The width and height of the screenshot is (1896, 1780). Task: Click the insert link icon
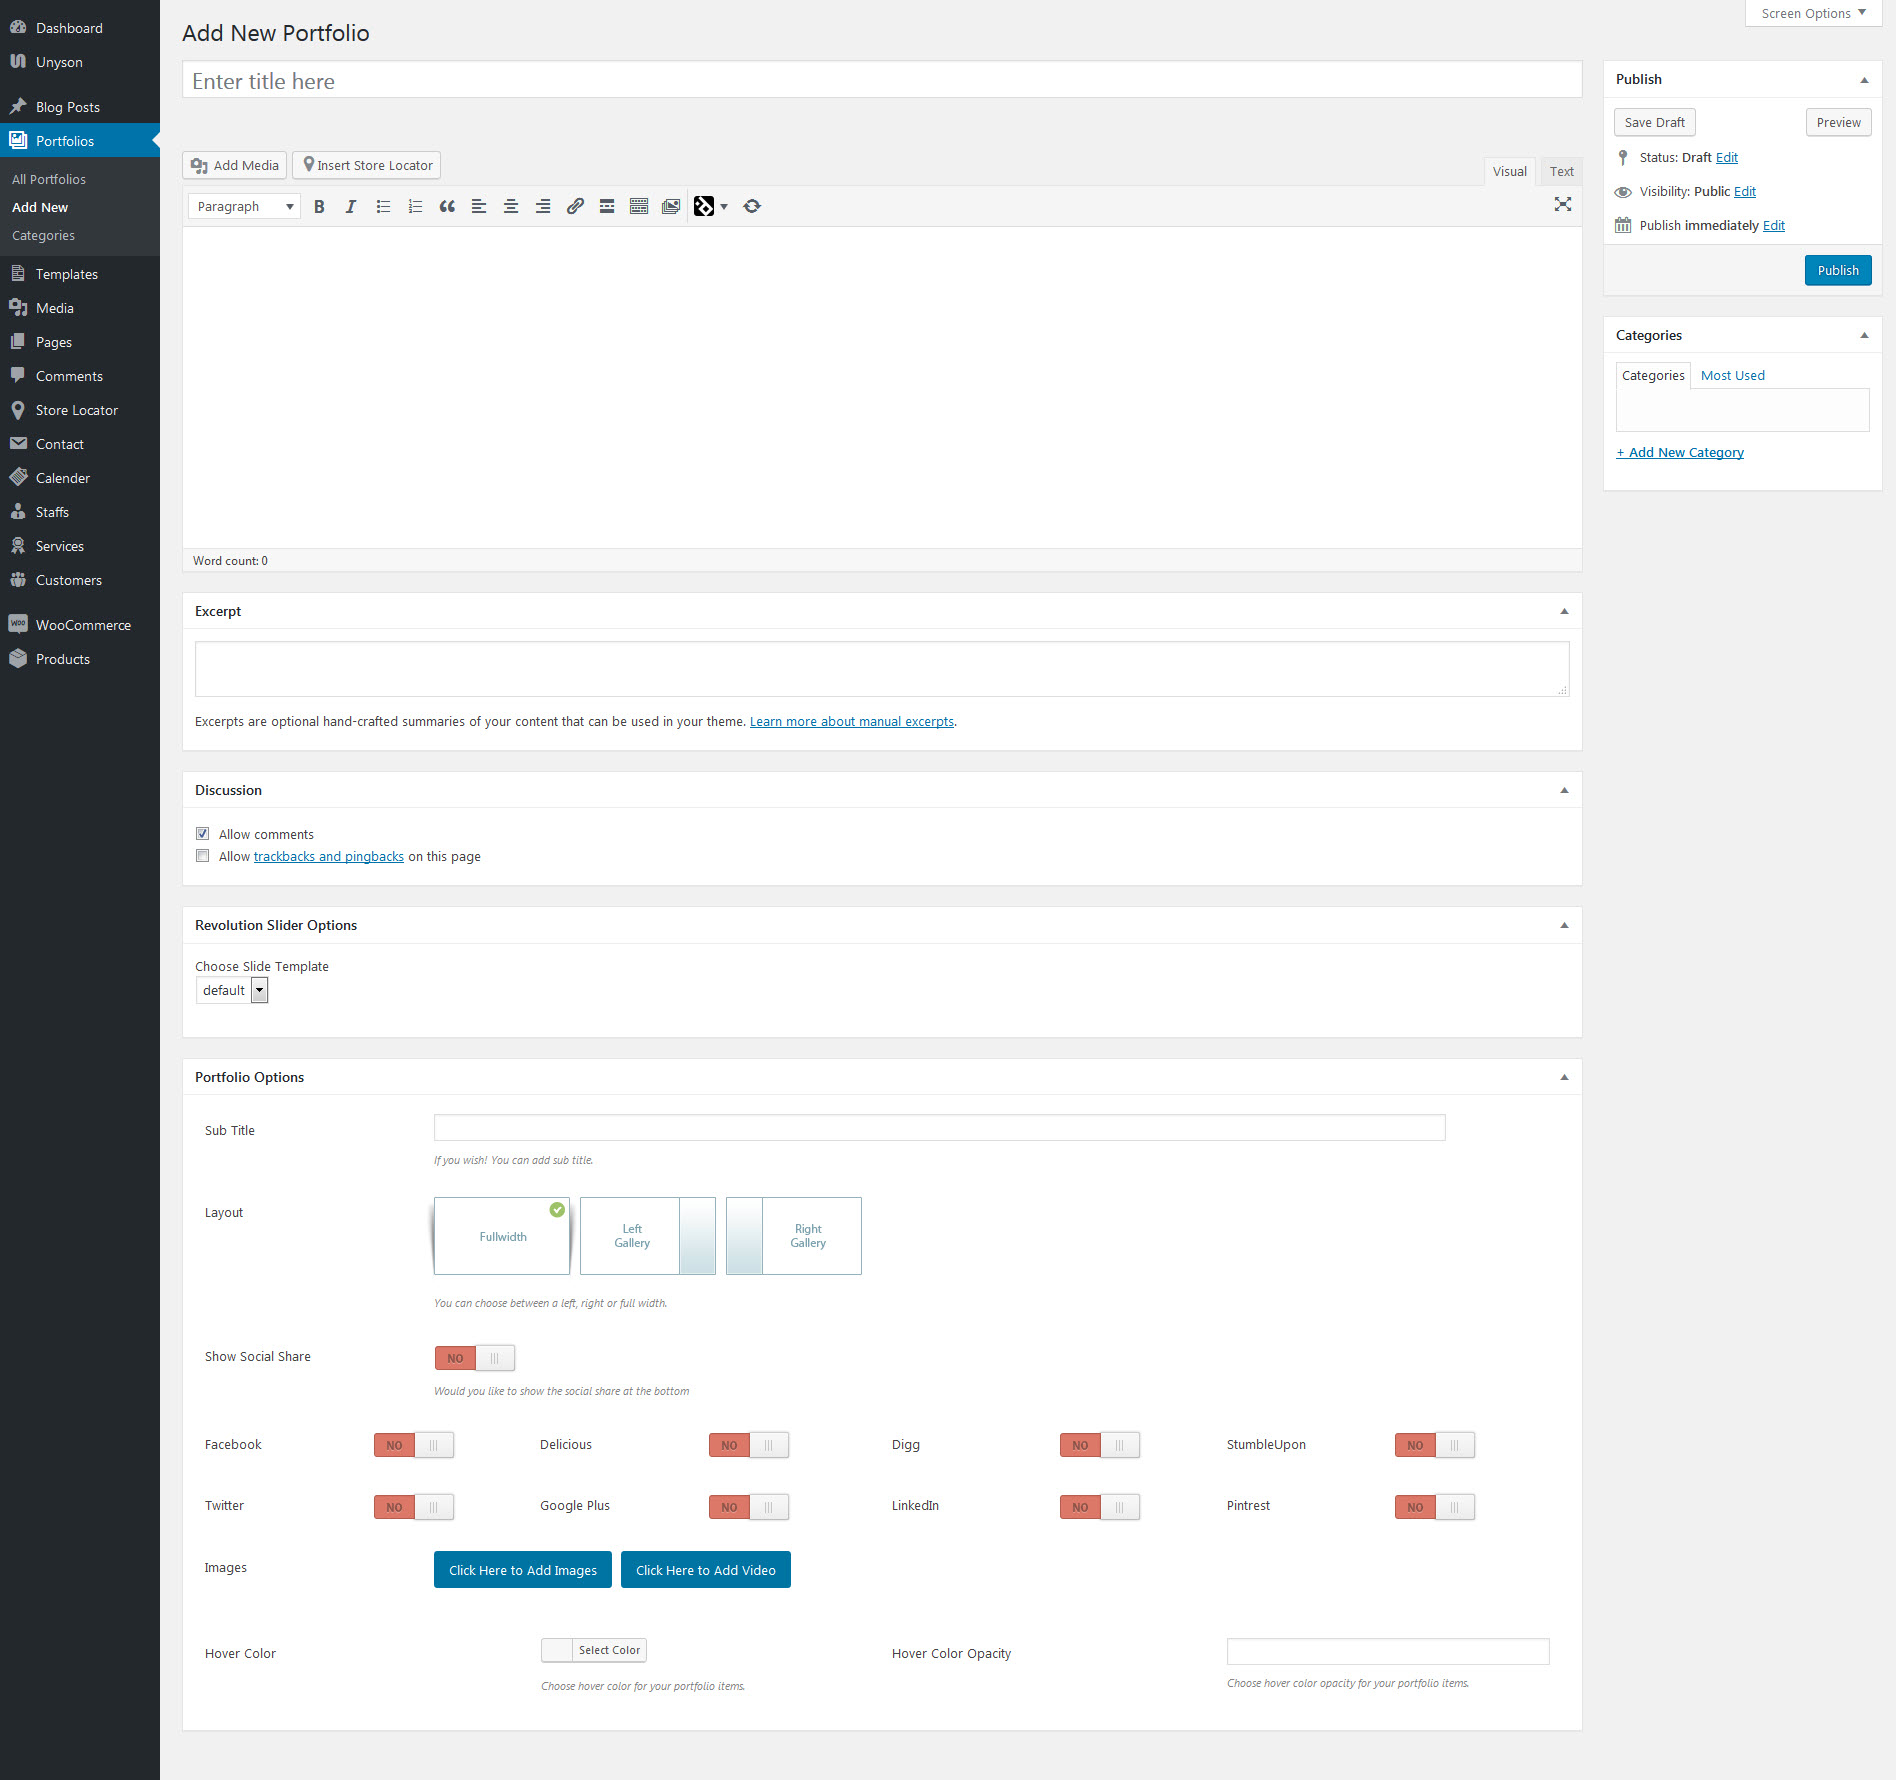tap(575, 206)
